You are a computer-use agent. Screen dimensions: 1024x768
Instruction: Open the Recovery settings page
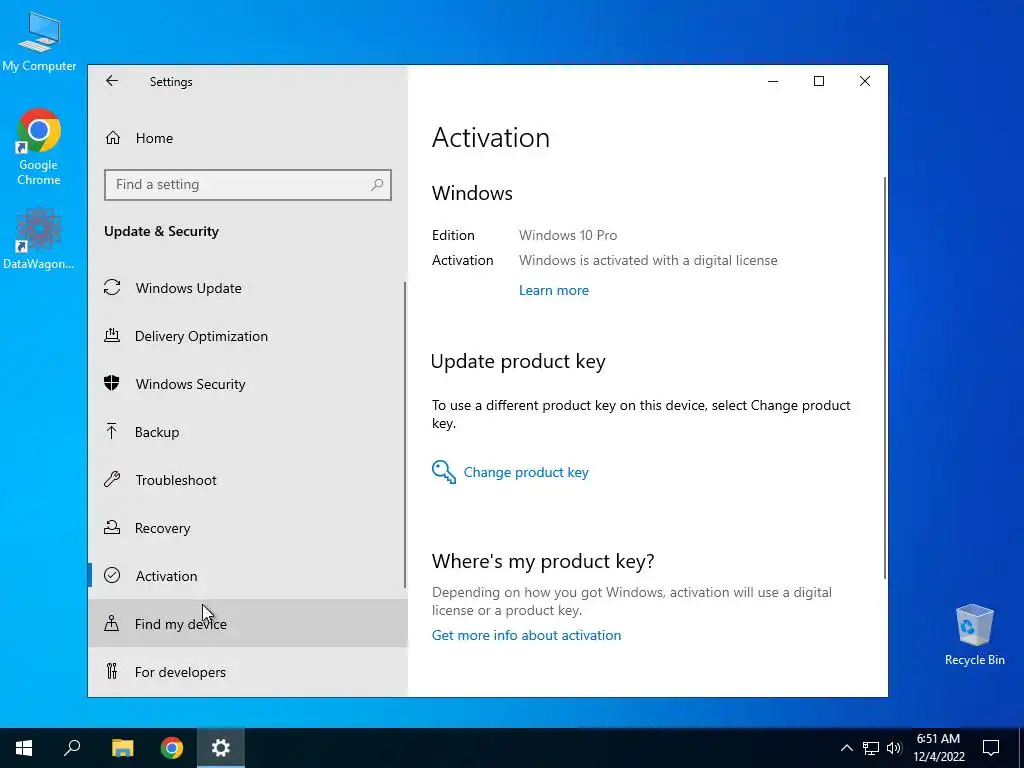click(x=247, y=528)
